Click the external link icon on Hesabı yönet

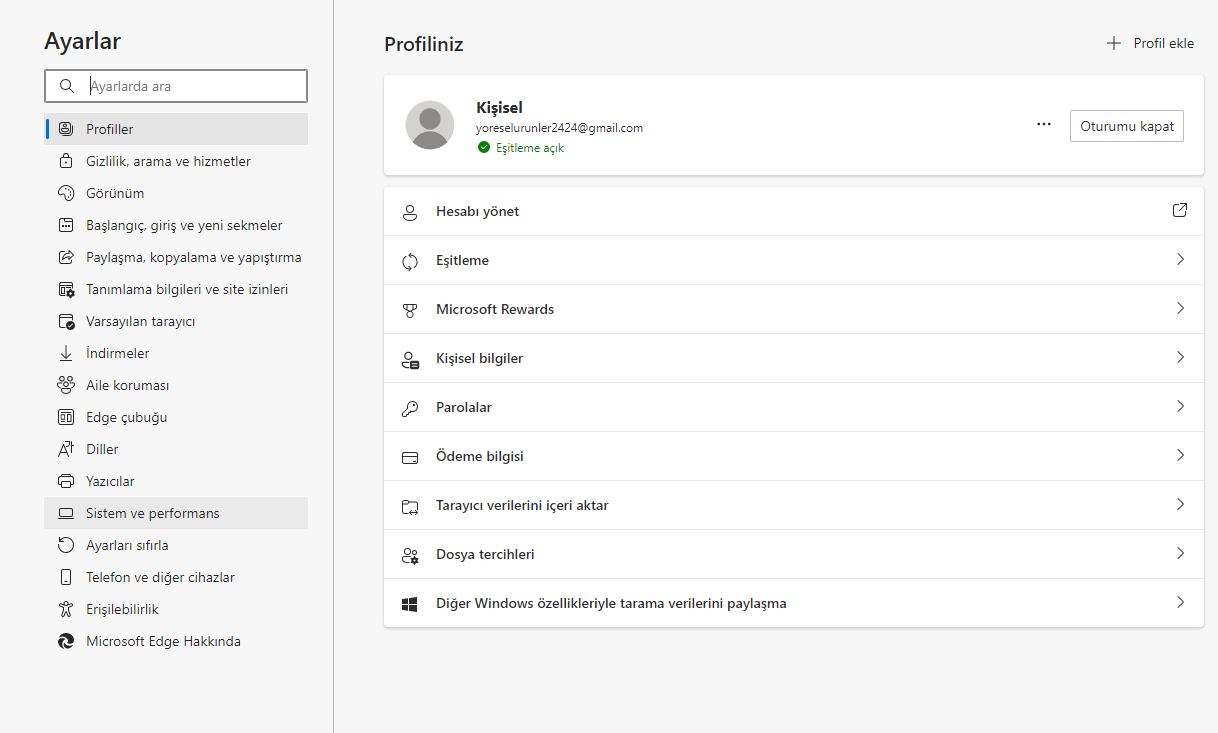[x=1180, y=211]
